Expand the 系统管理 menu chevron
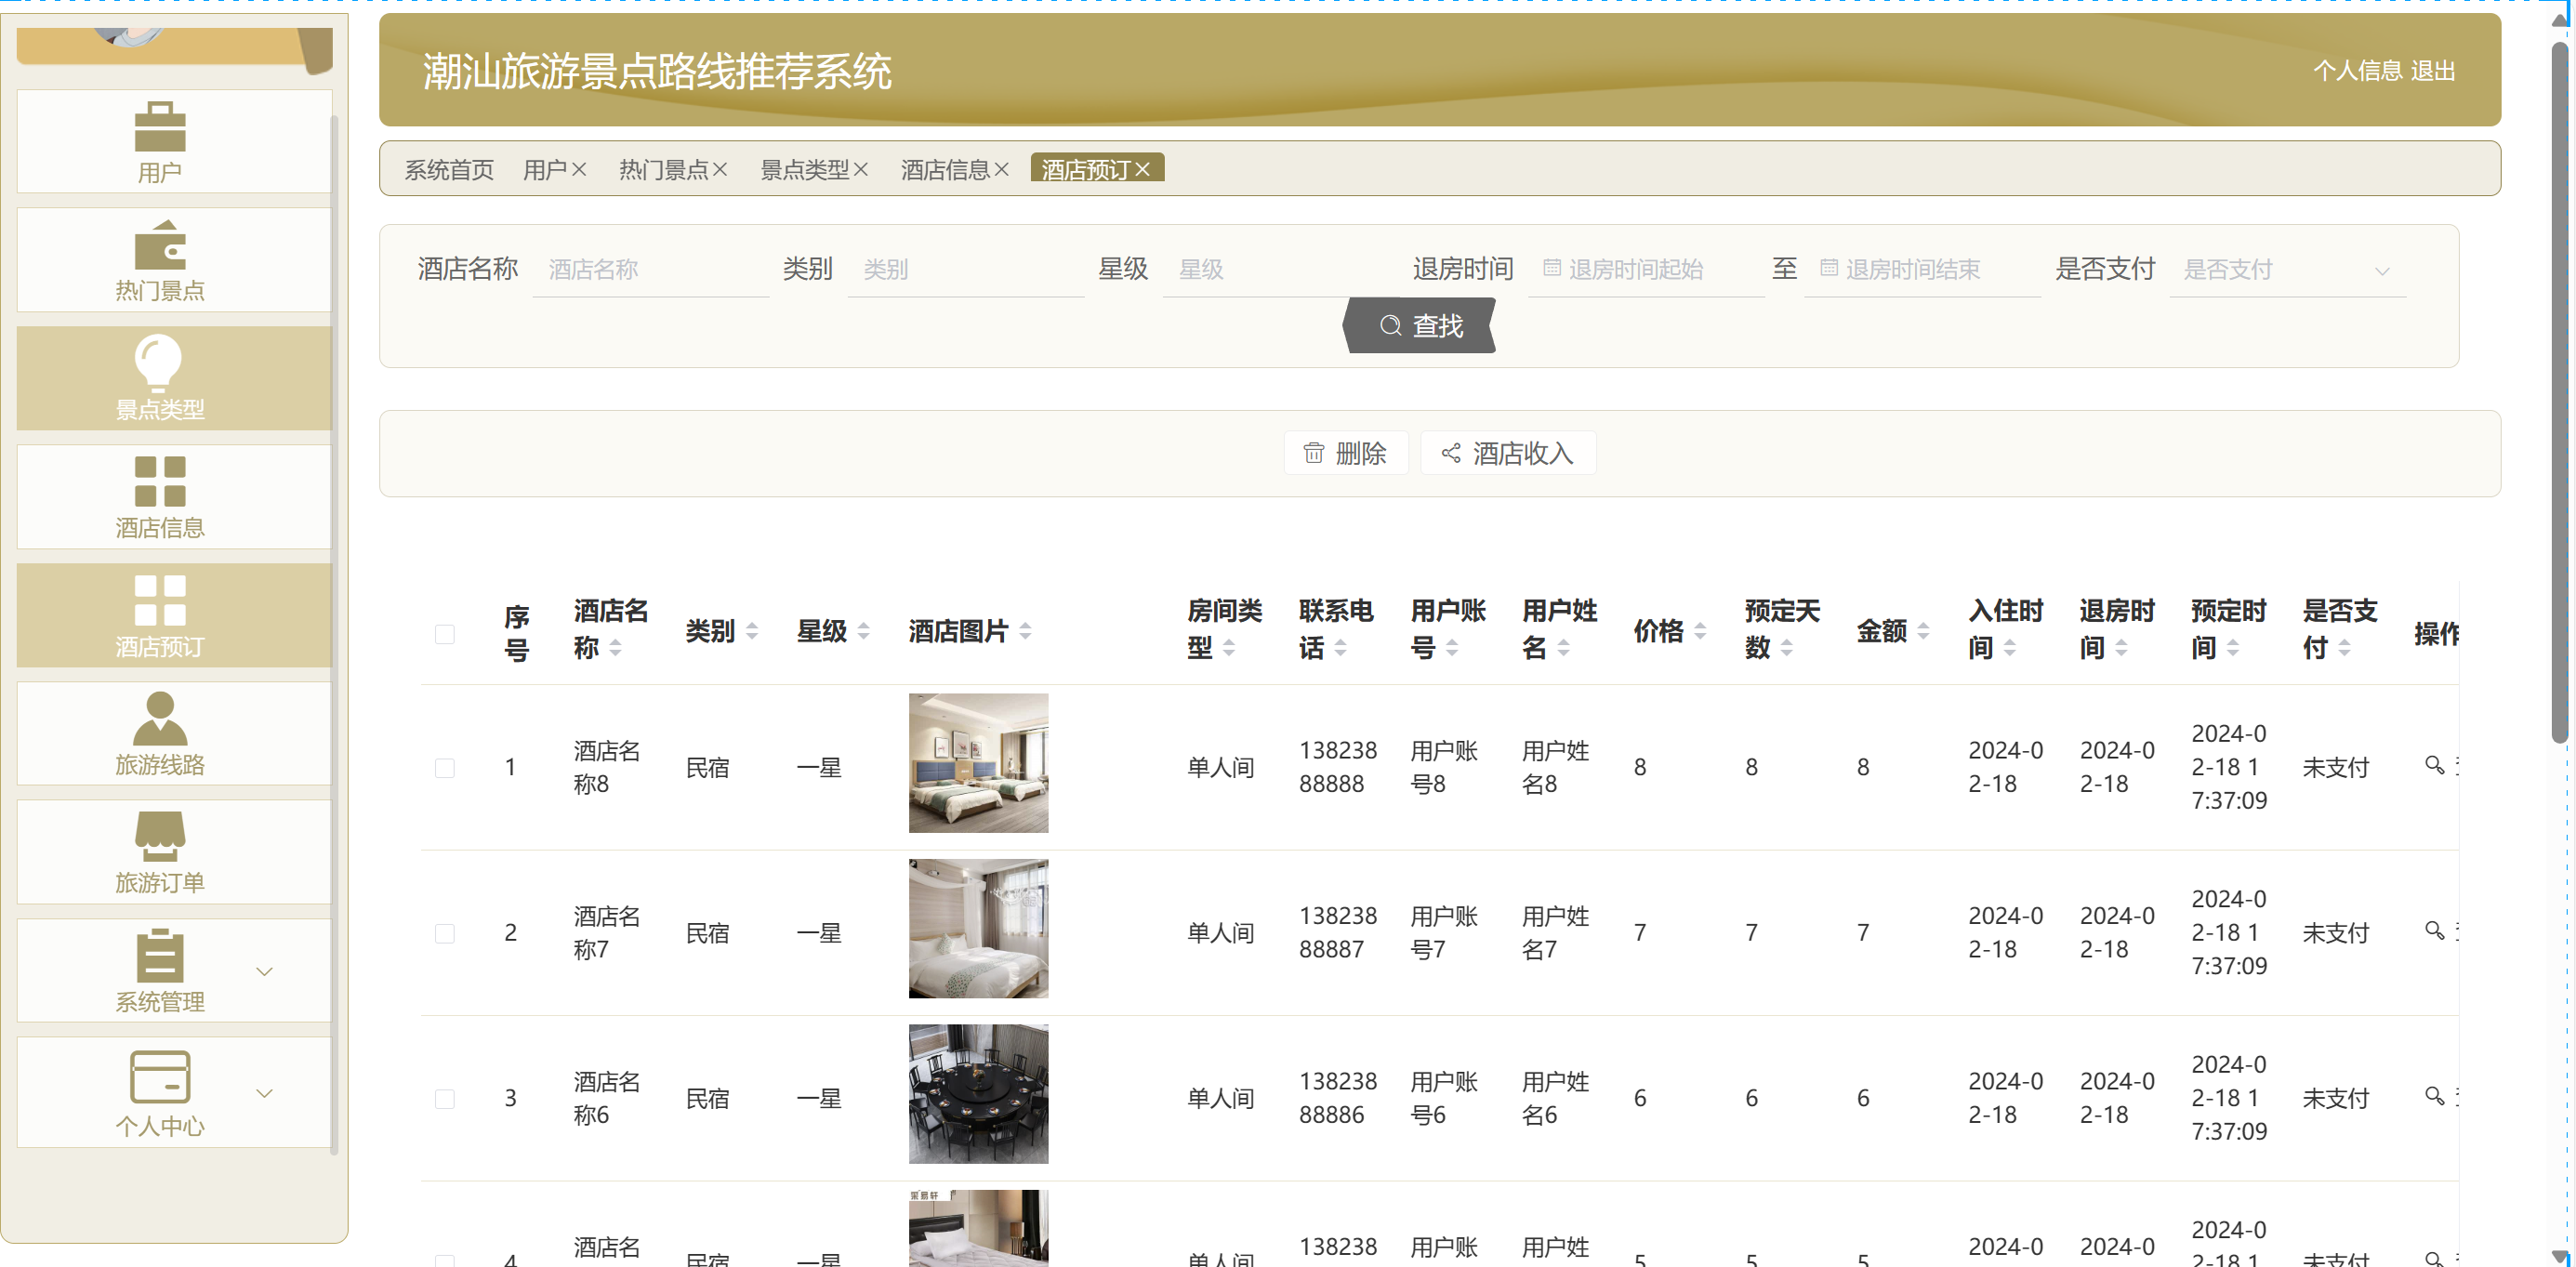The height and width of the screenshot is (1267, 2576). coord(265,971)
